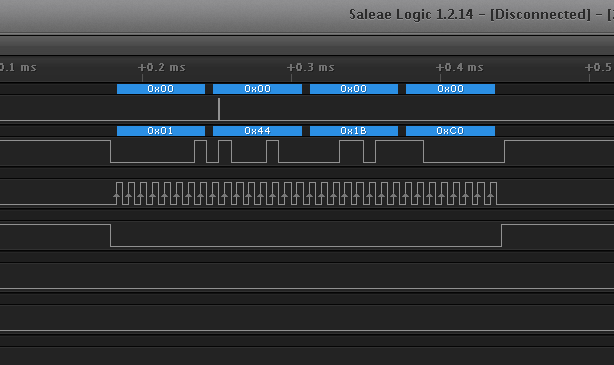This screenshot has height=365, width=614.
Task: Select the 0xC0 decoded byte bubble
Action: click(450, 131)
